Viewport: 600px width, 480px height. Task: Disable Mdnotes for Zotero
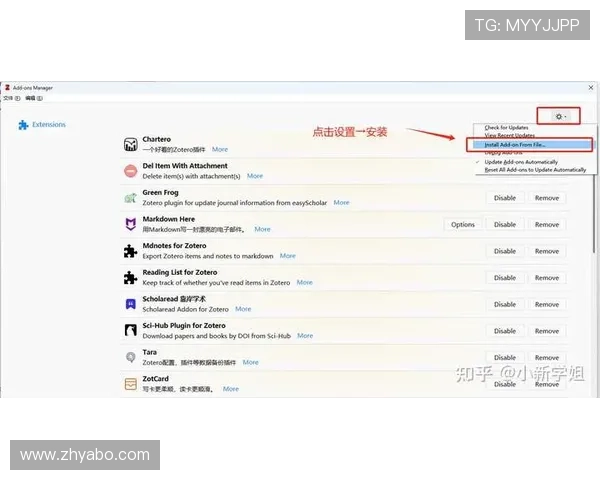(505, 251)
